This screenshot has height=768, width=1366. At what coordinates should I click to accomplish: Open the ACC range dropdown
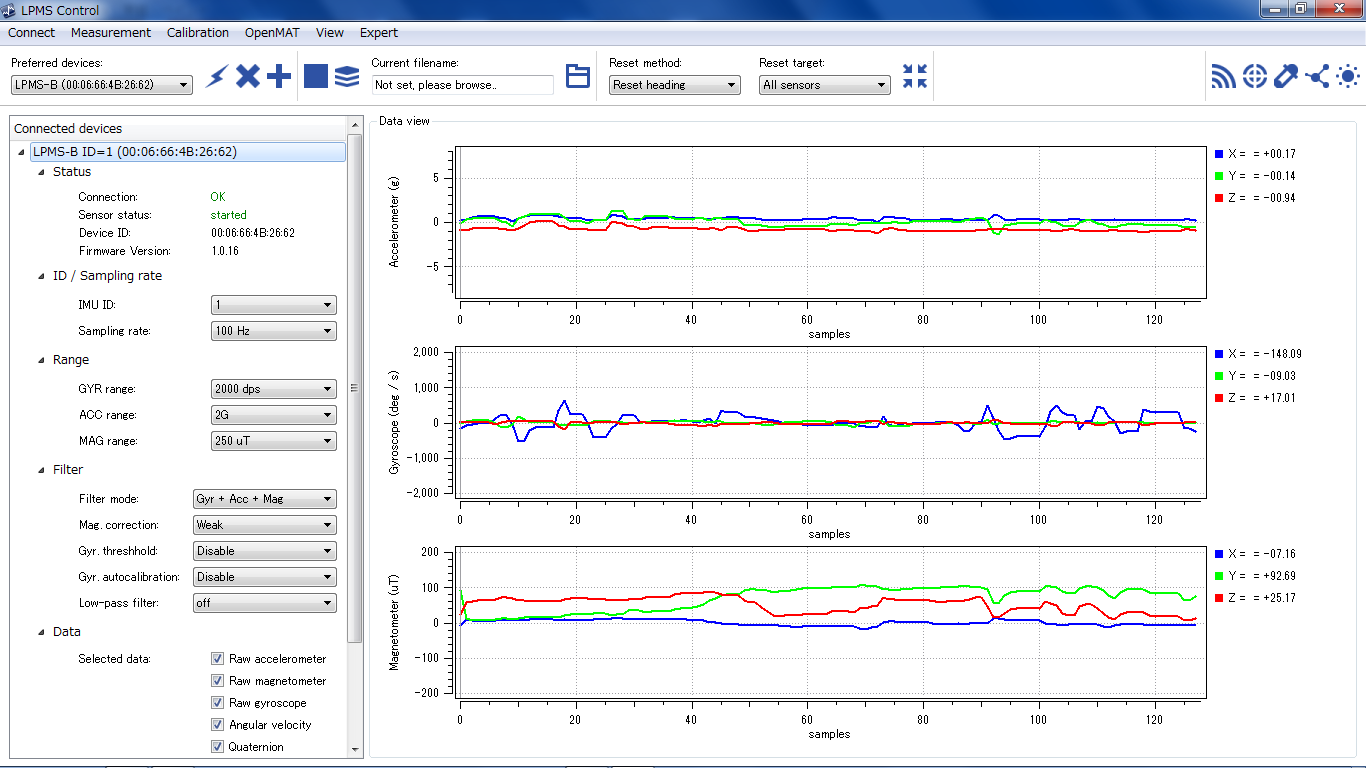(x=274, y=415)
